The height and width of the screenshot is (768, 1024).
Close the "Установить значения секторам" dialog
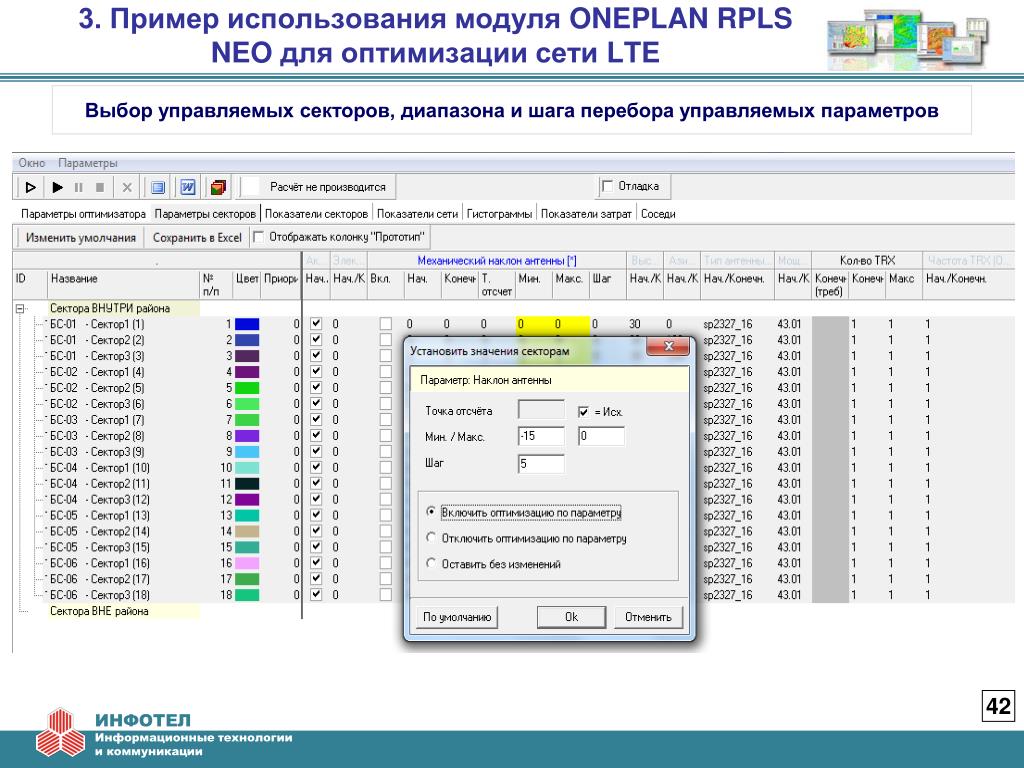(x=667, y=346)
